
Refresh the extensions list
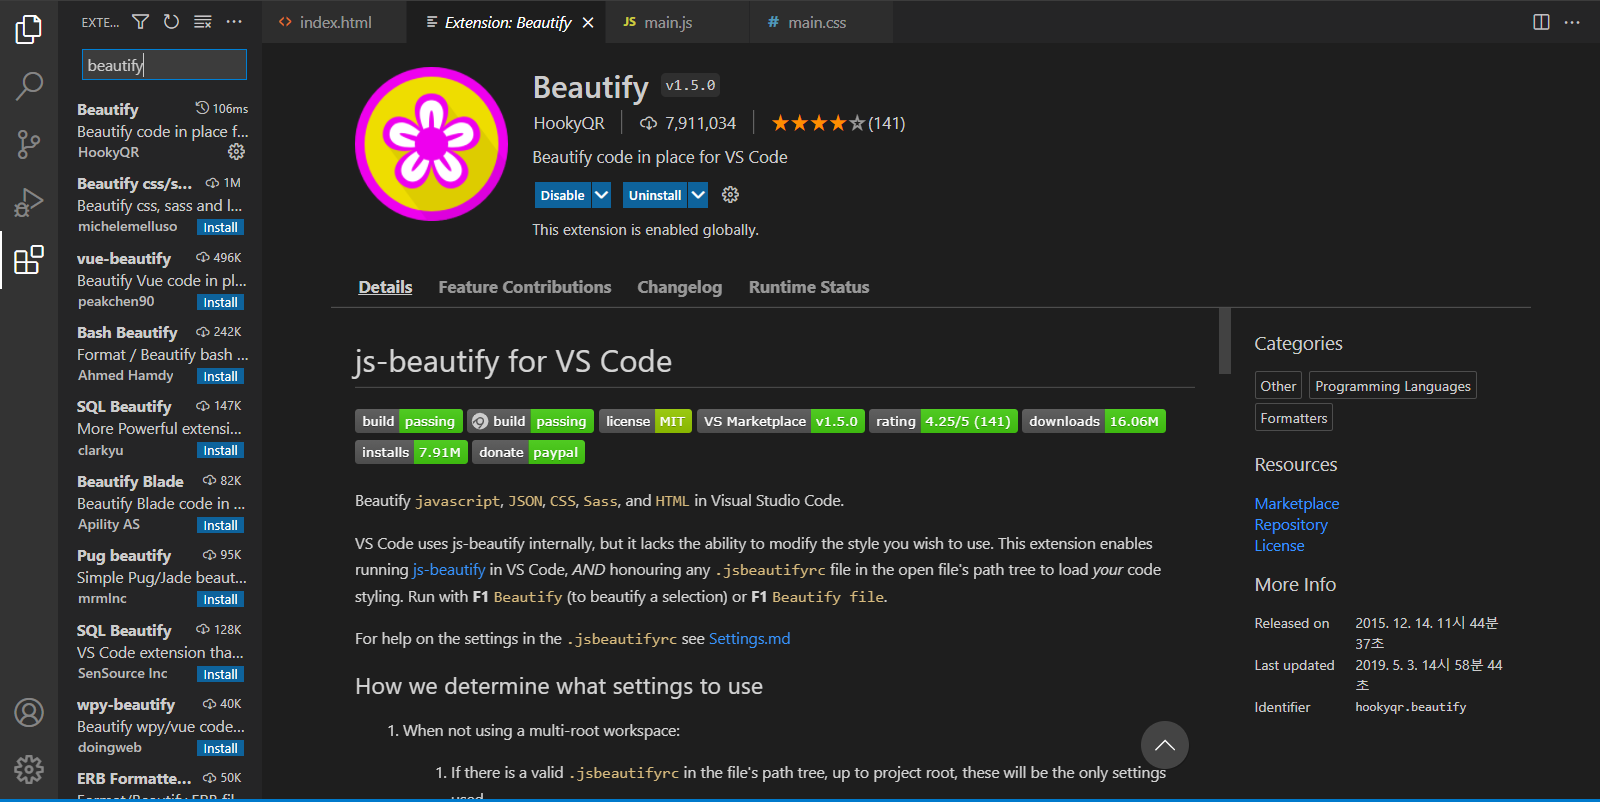coord(171,22)
